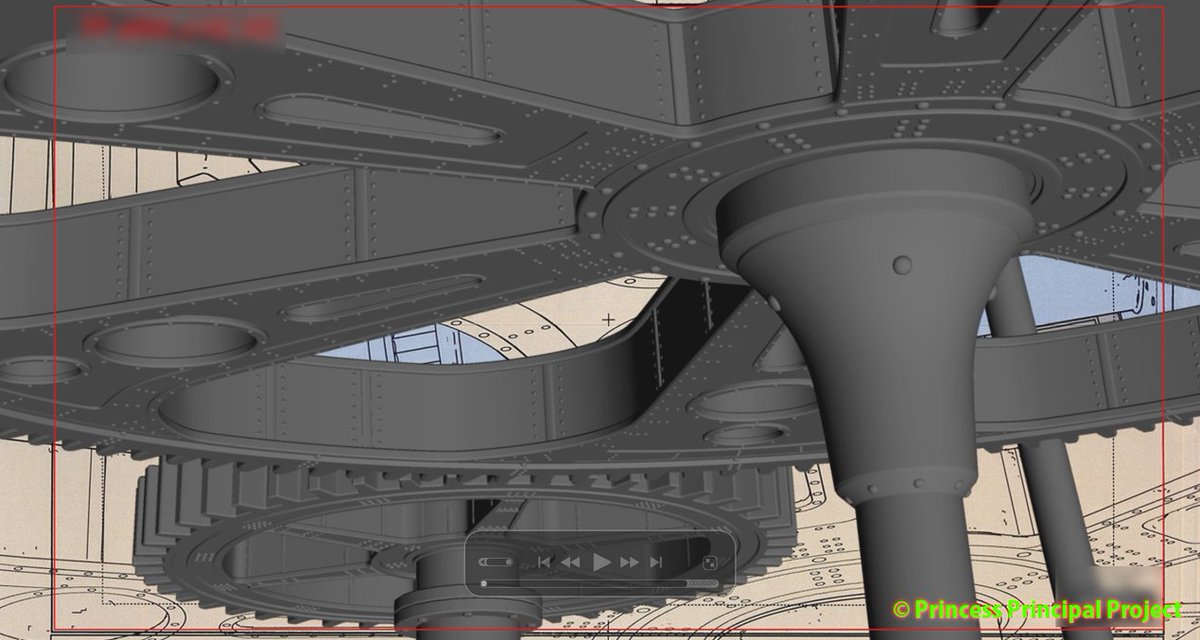Fast-forward the video
The image size is (1200, 640).
click(x=629, y=562)
